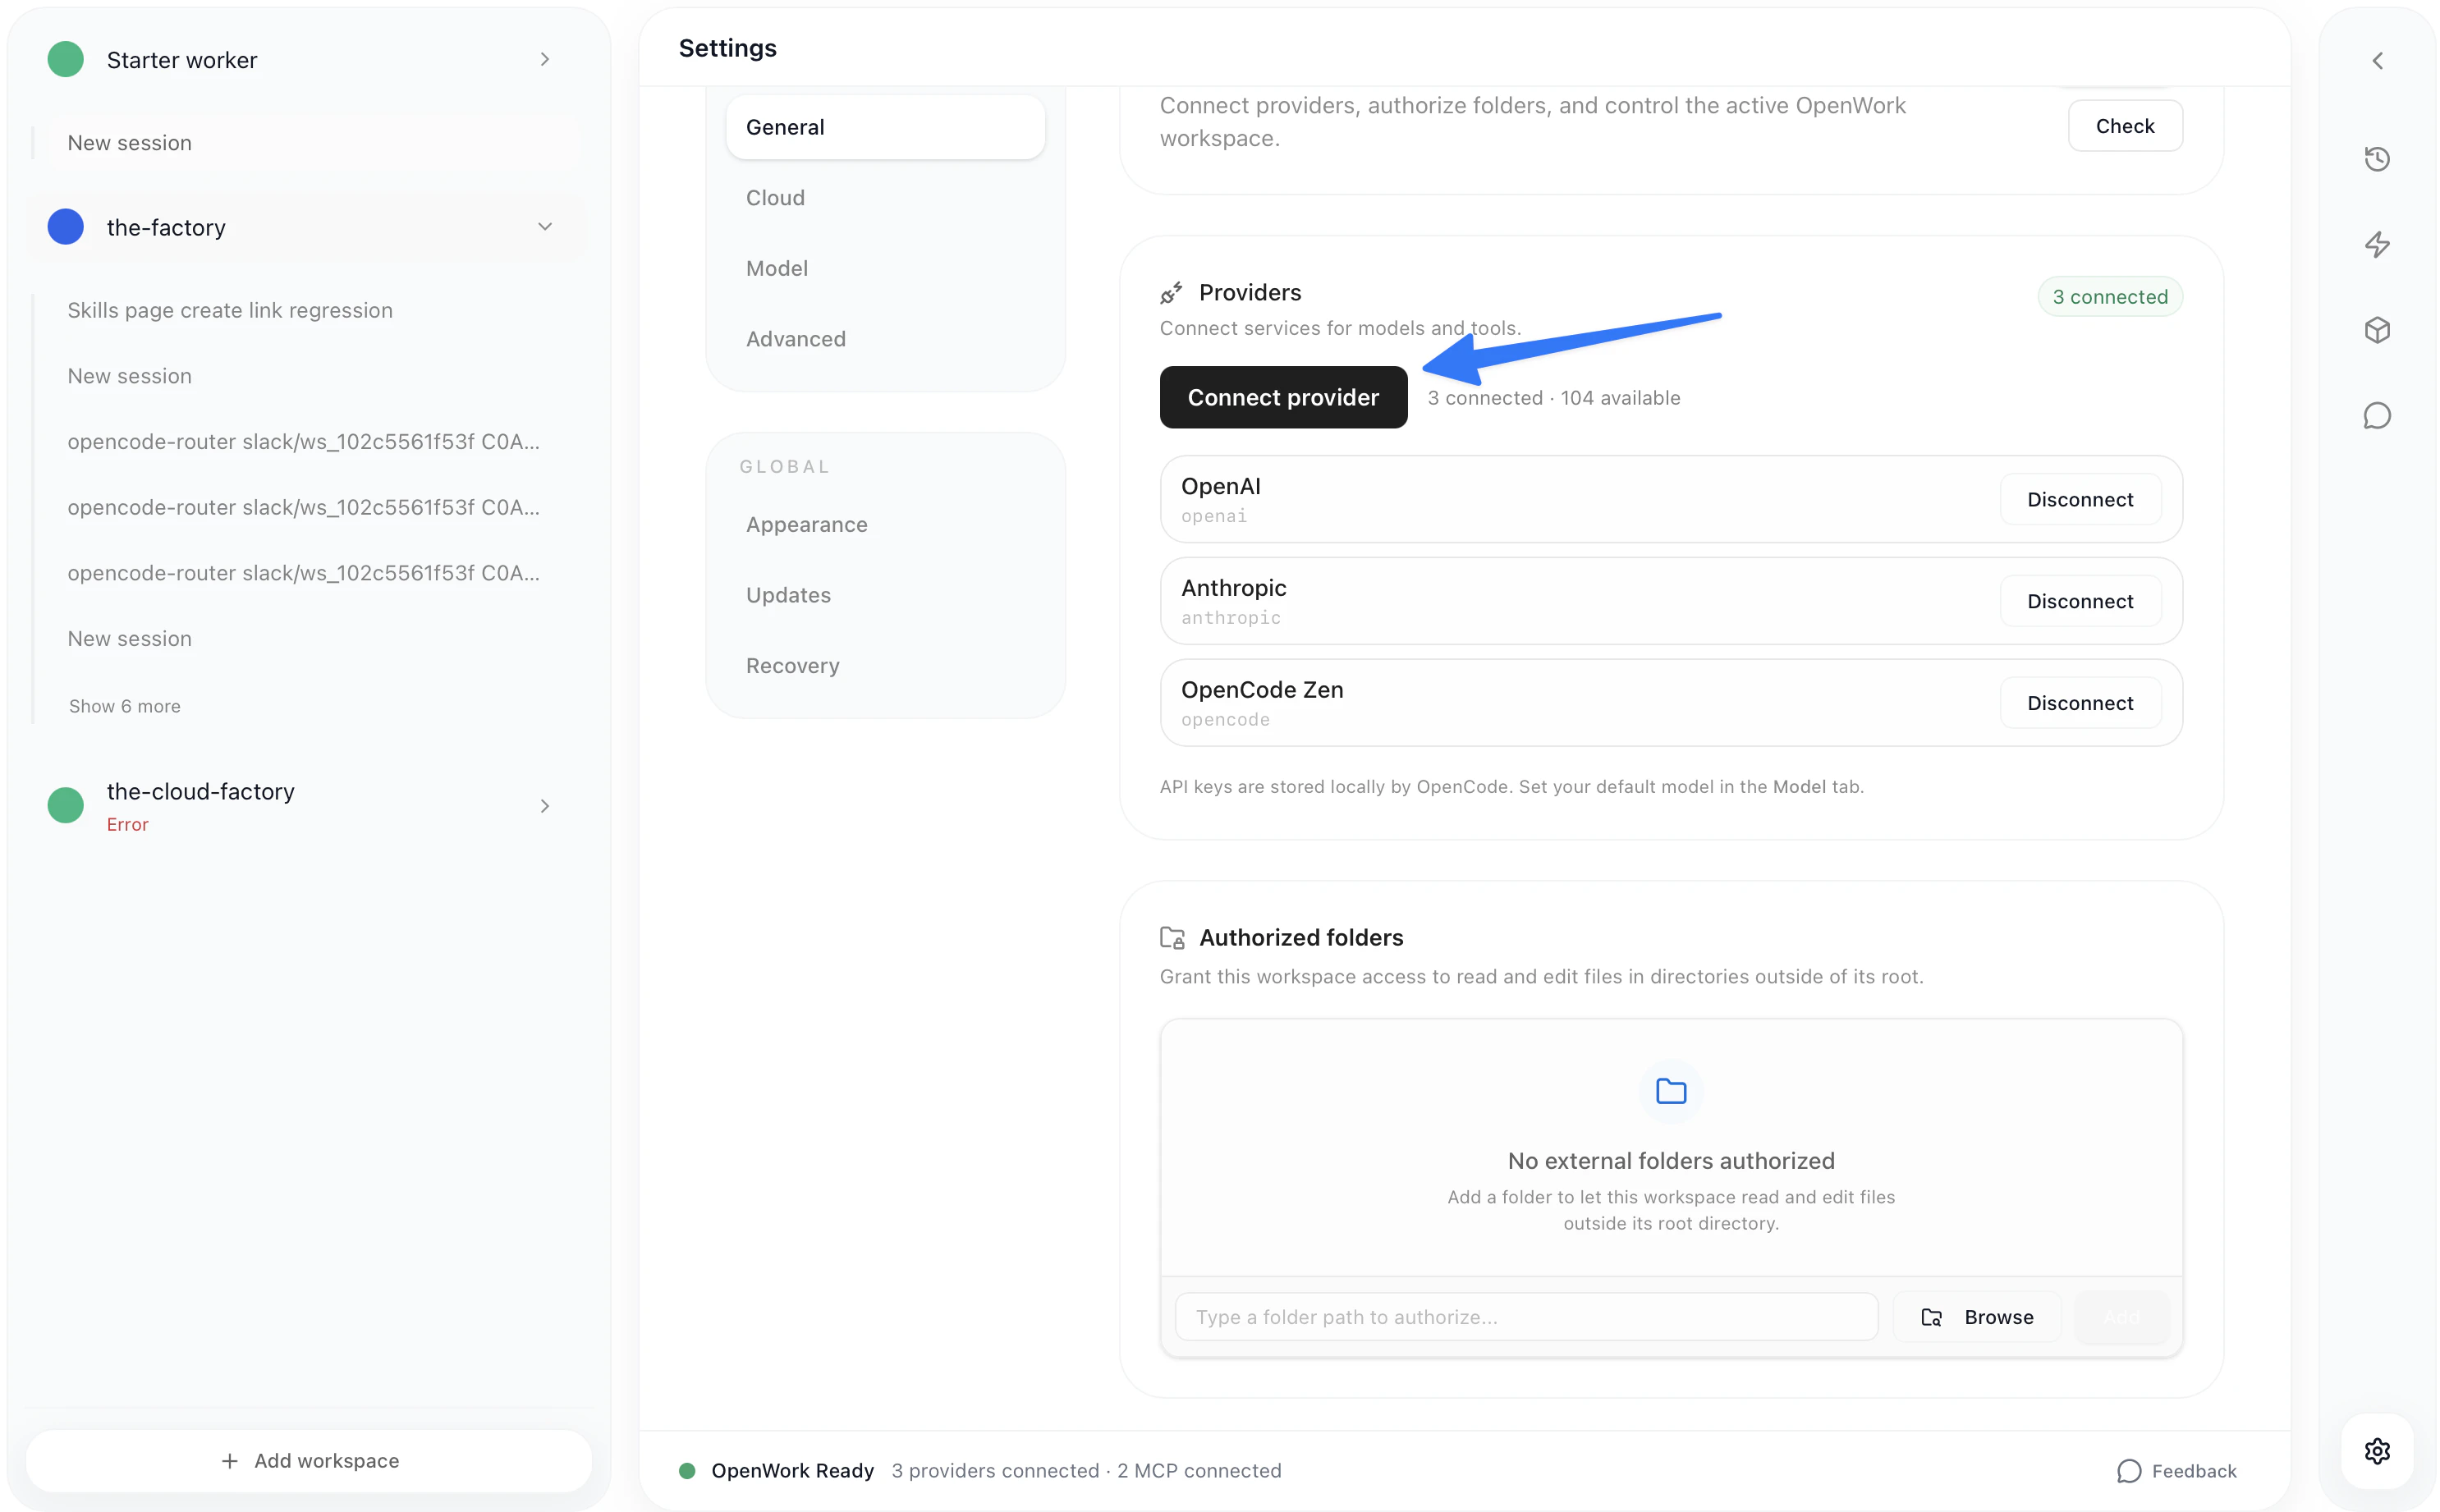Open session history from the right sidebar
The width and height of the screenshot is (2440, 1512).
pos(2378,158)
